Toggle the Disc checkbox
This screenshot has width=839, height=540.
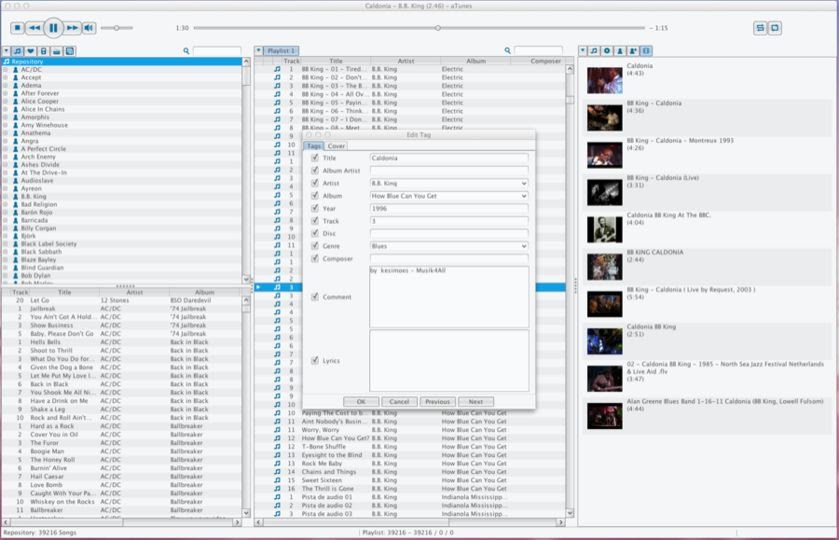315,233
